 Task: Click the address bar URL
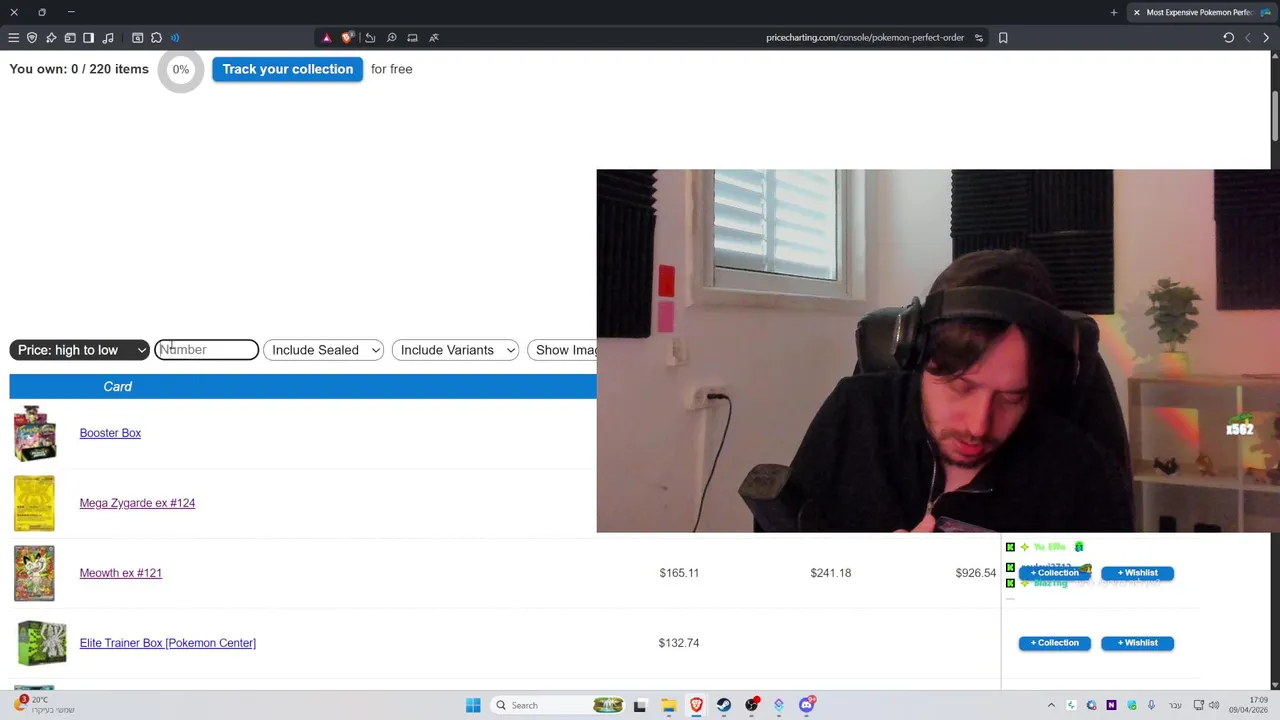[865, 38]
